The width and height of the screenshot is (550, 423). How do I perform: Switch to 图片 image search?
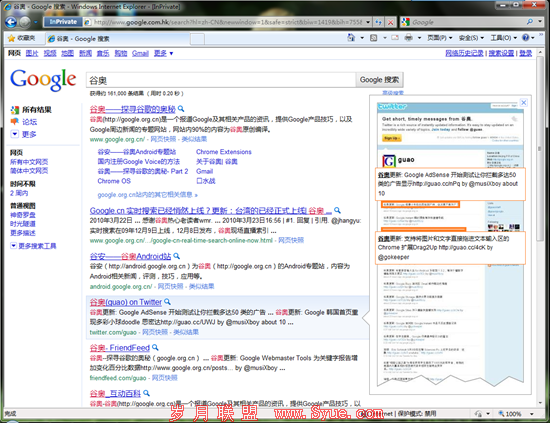click(x=32, y=53)
